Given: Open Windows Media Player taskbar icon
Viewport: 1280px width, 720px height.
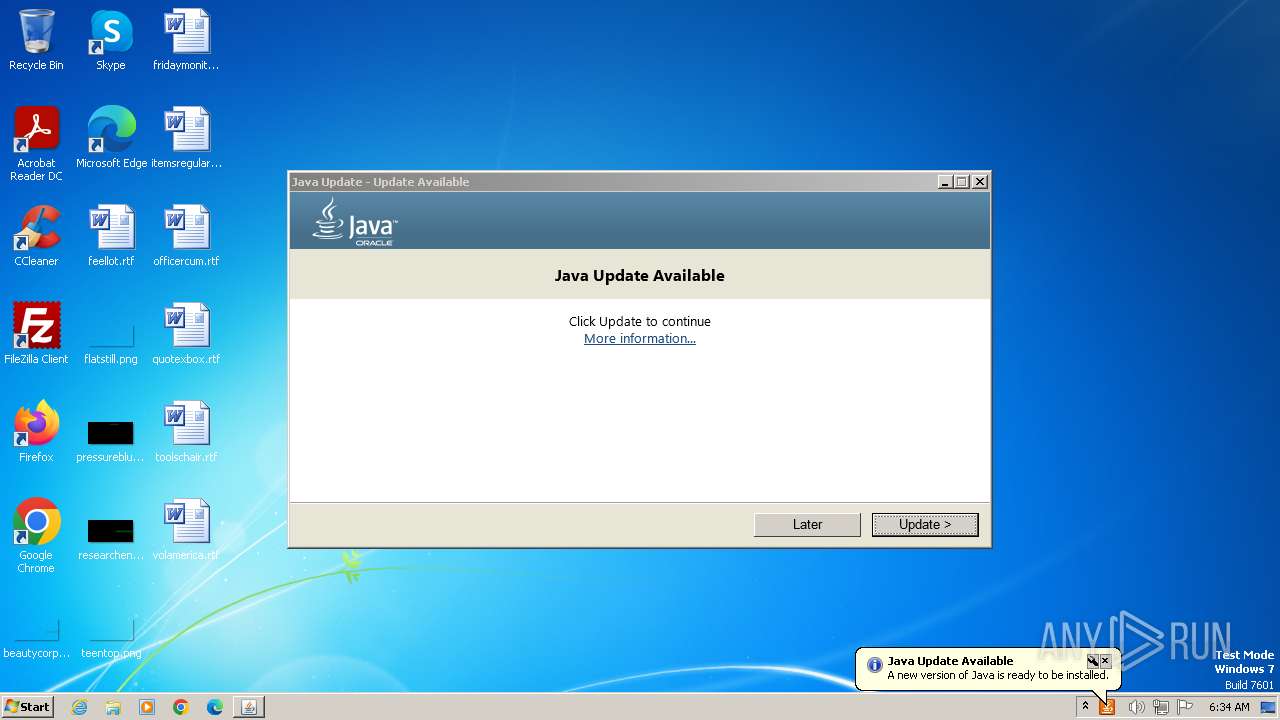Looking at the screenshot, I should pyautogui.click(x=147, y=707).
